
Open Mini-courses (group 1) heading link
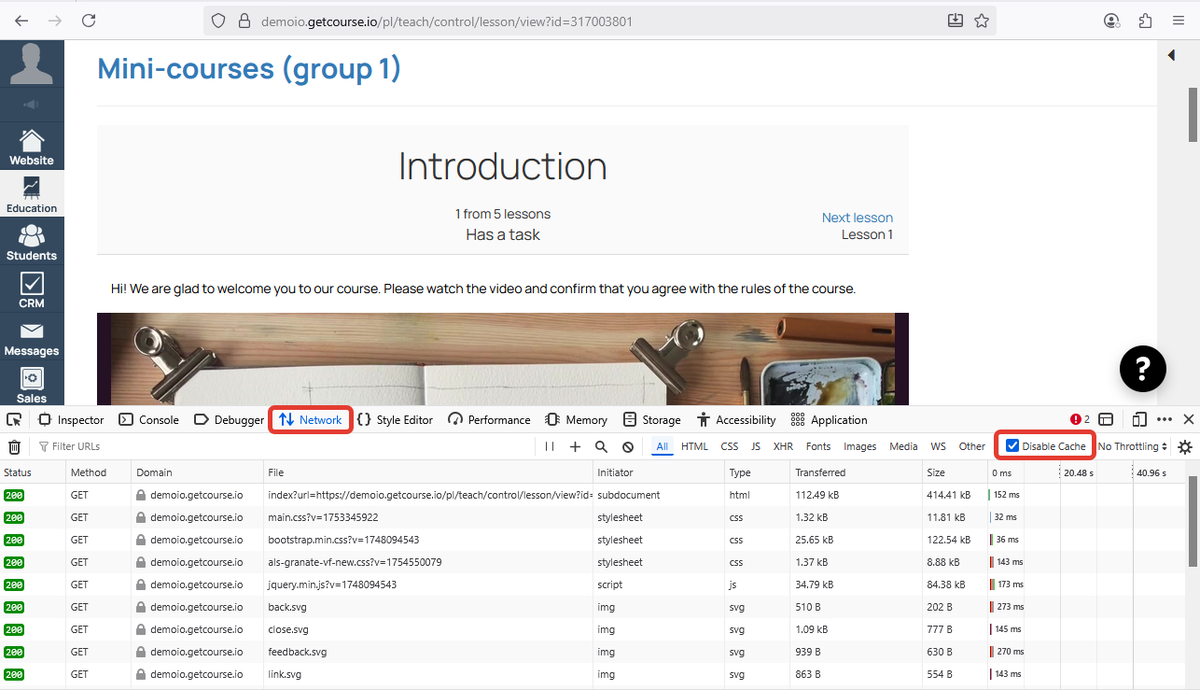[249, 69]
